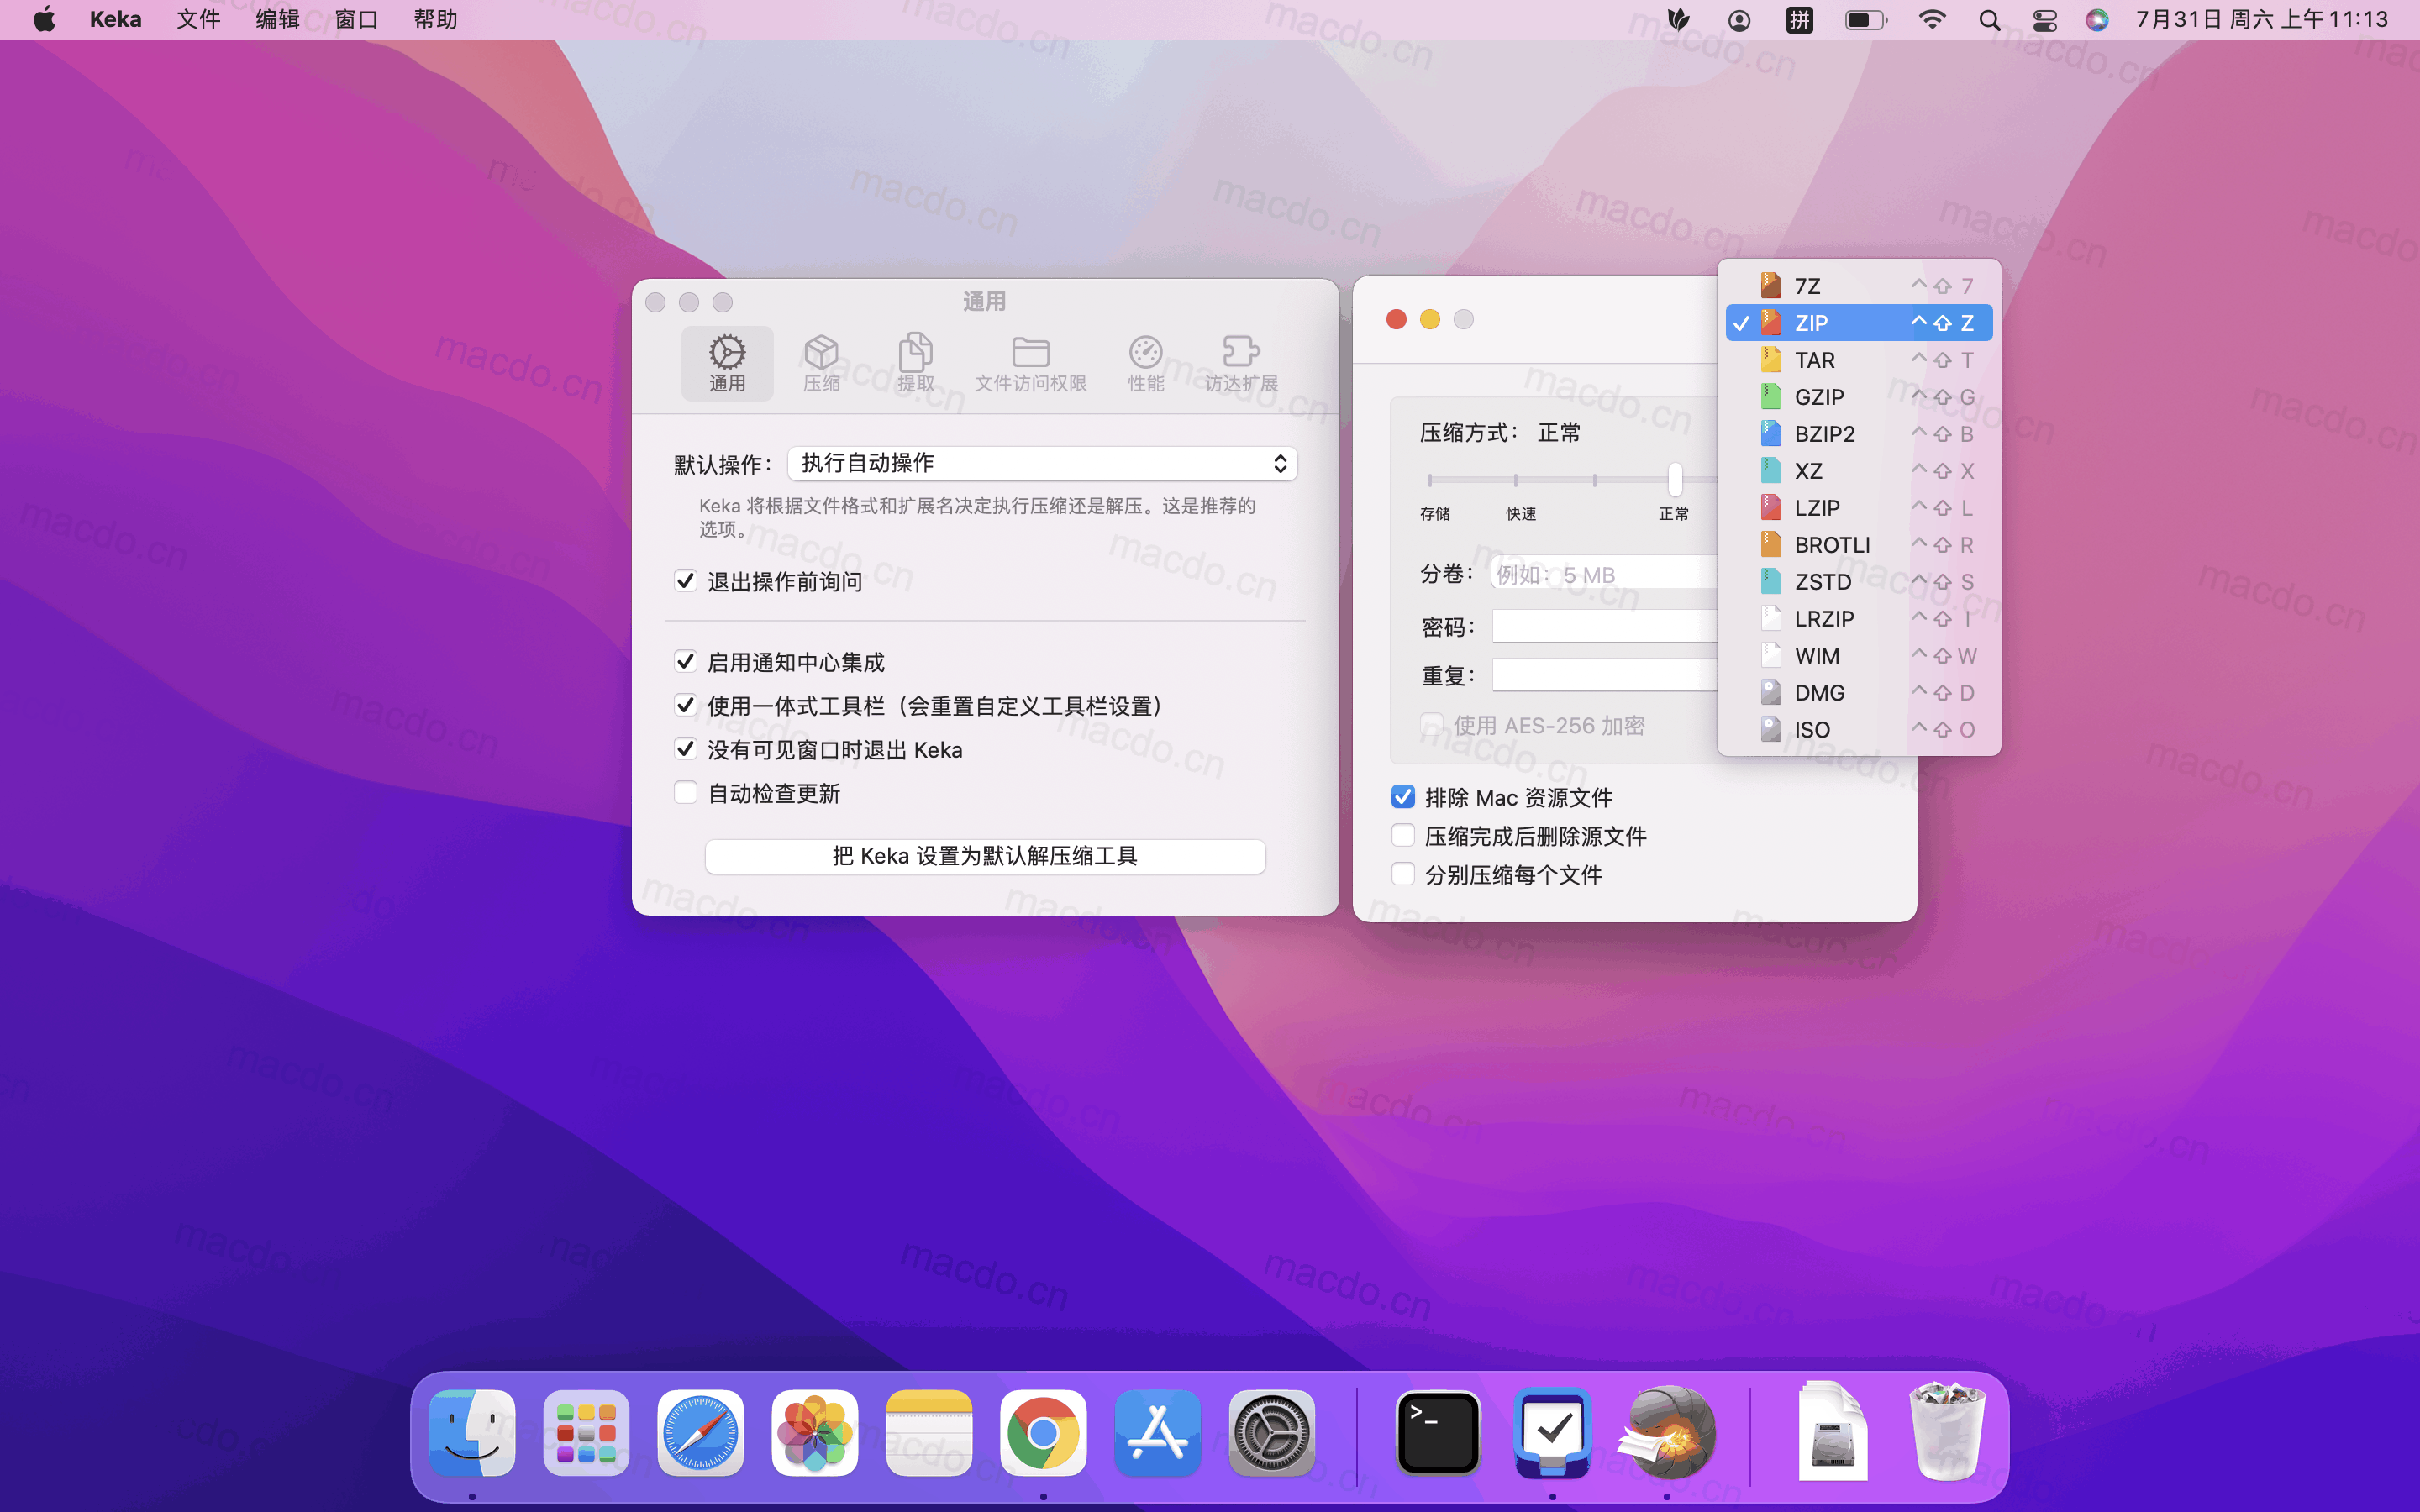Viewport: 2420px width, 1512px height.
Task: Choose XZ format from the menu
Action: pyautogui.click(x=1859, y=471)
